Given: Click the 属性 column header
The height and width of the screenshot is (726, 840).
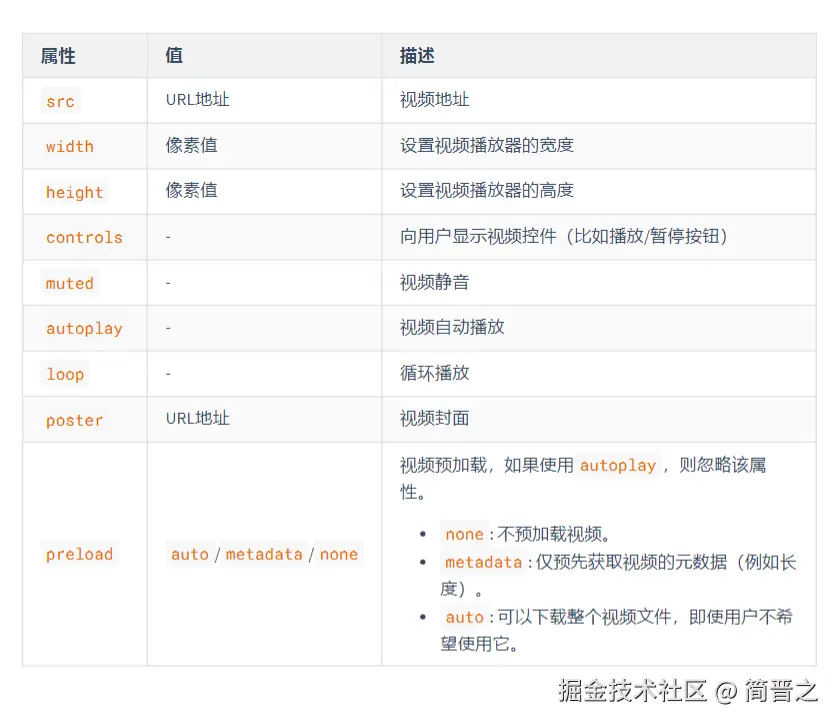Looking at the screenshot, I should tap(59, 56).
